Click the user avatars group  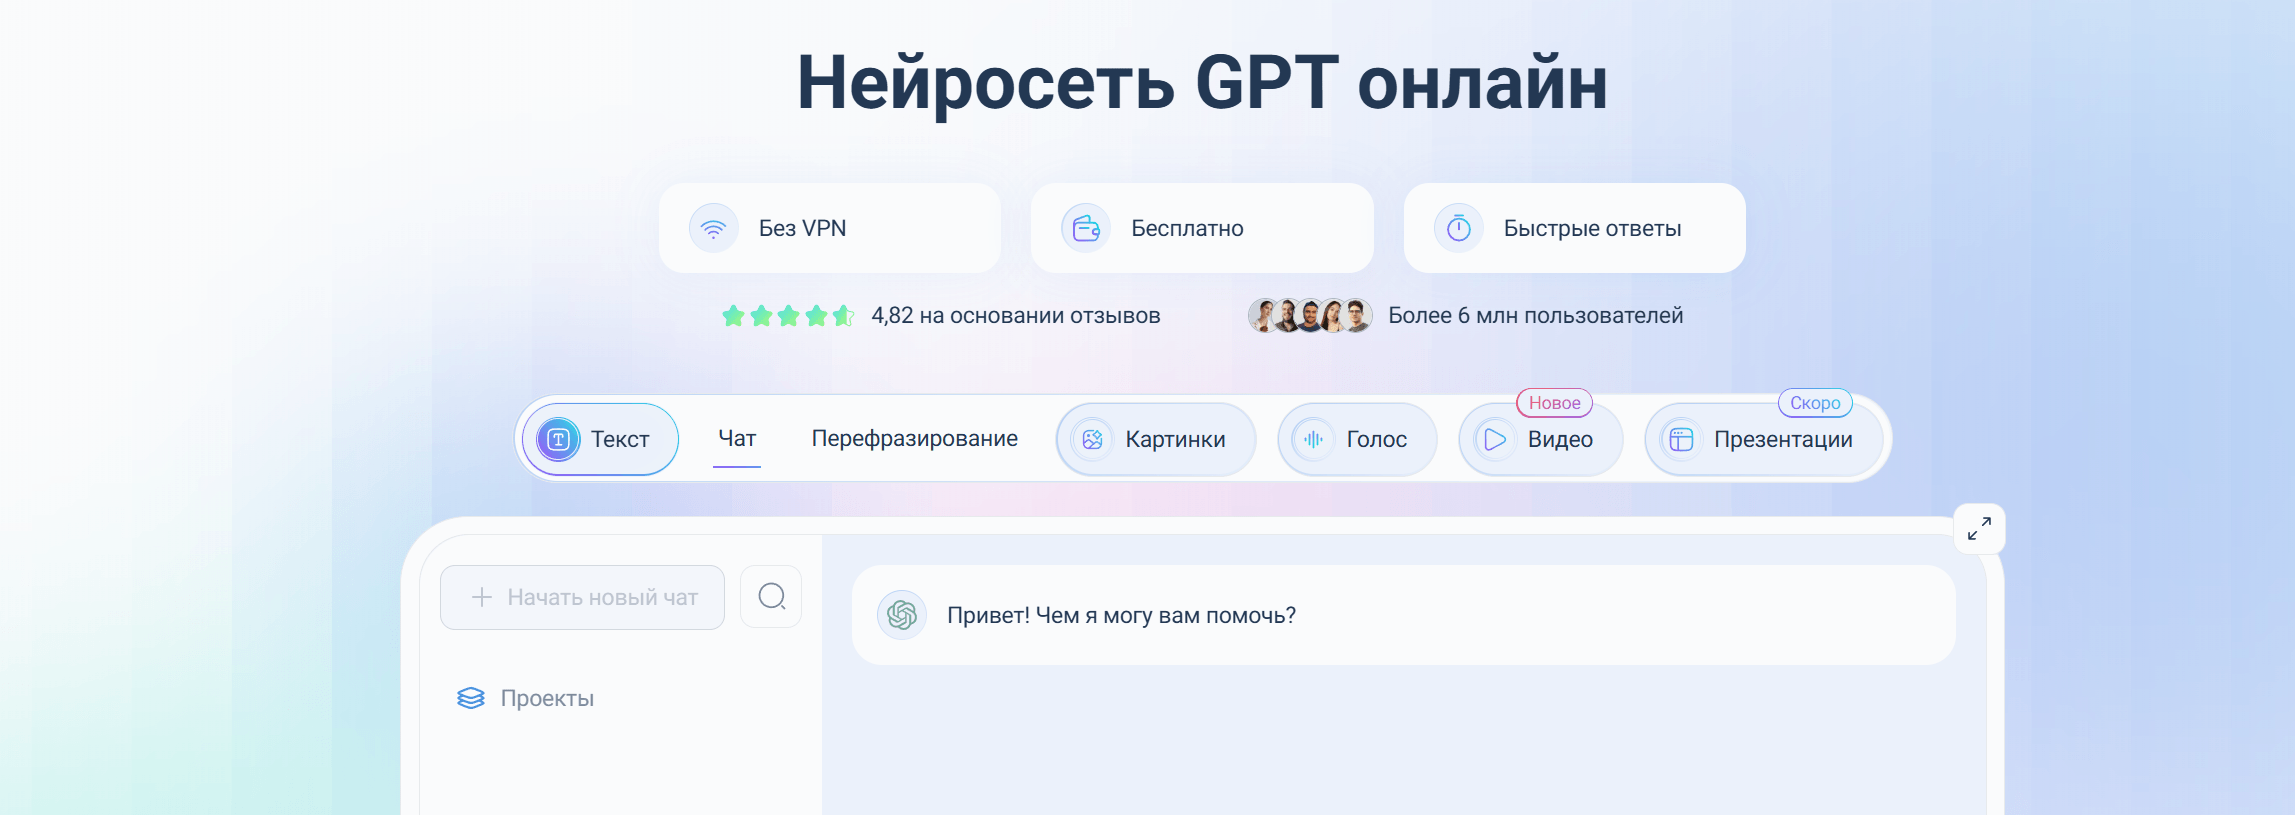click(1310, 316)
